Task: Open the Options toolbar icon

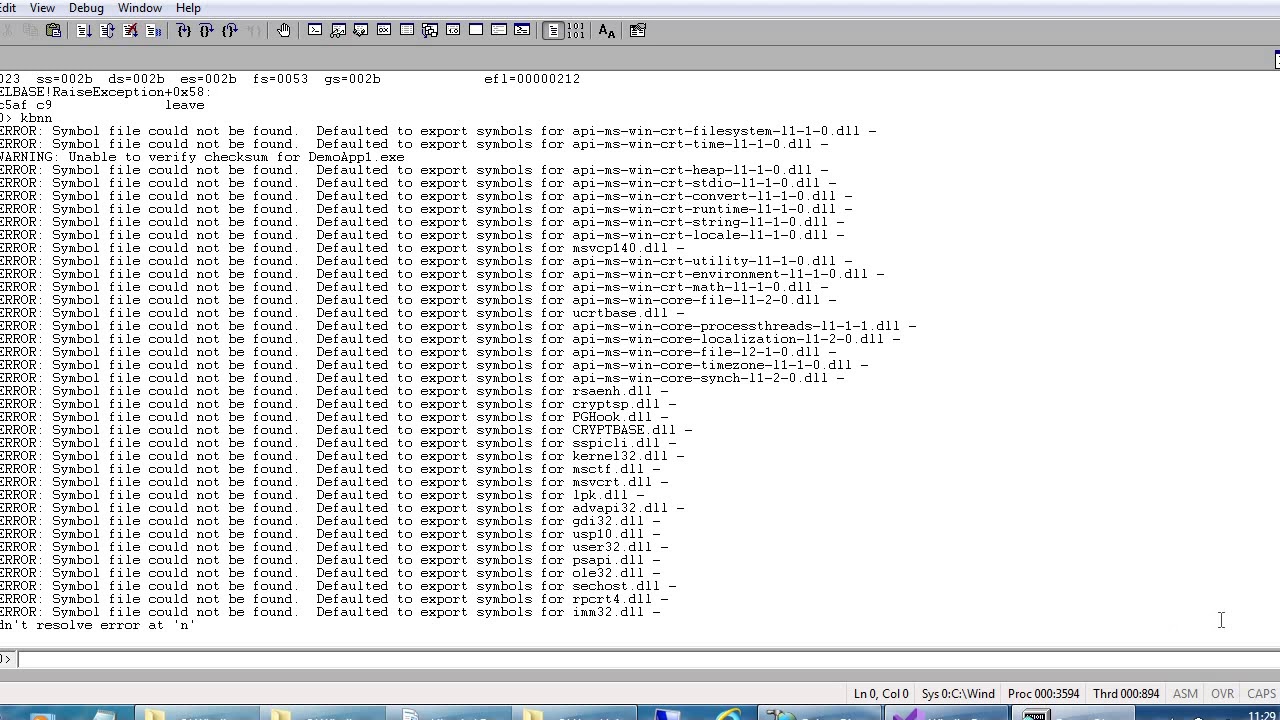Action: coord(638,31)
